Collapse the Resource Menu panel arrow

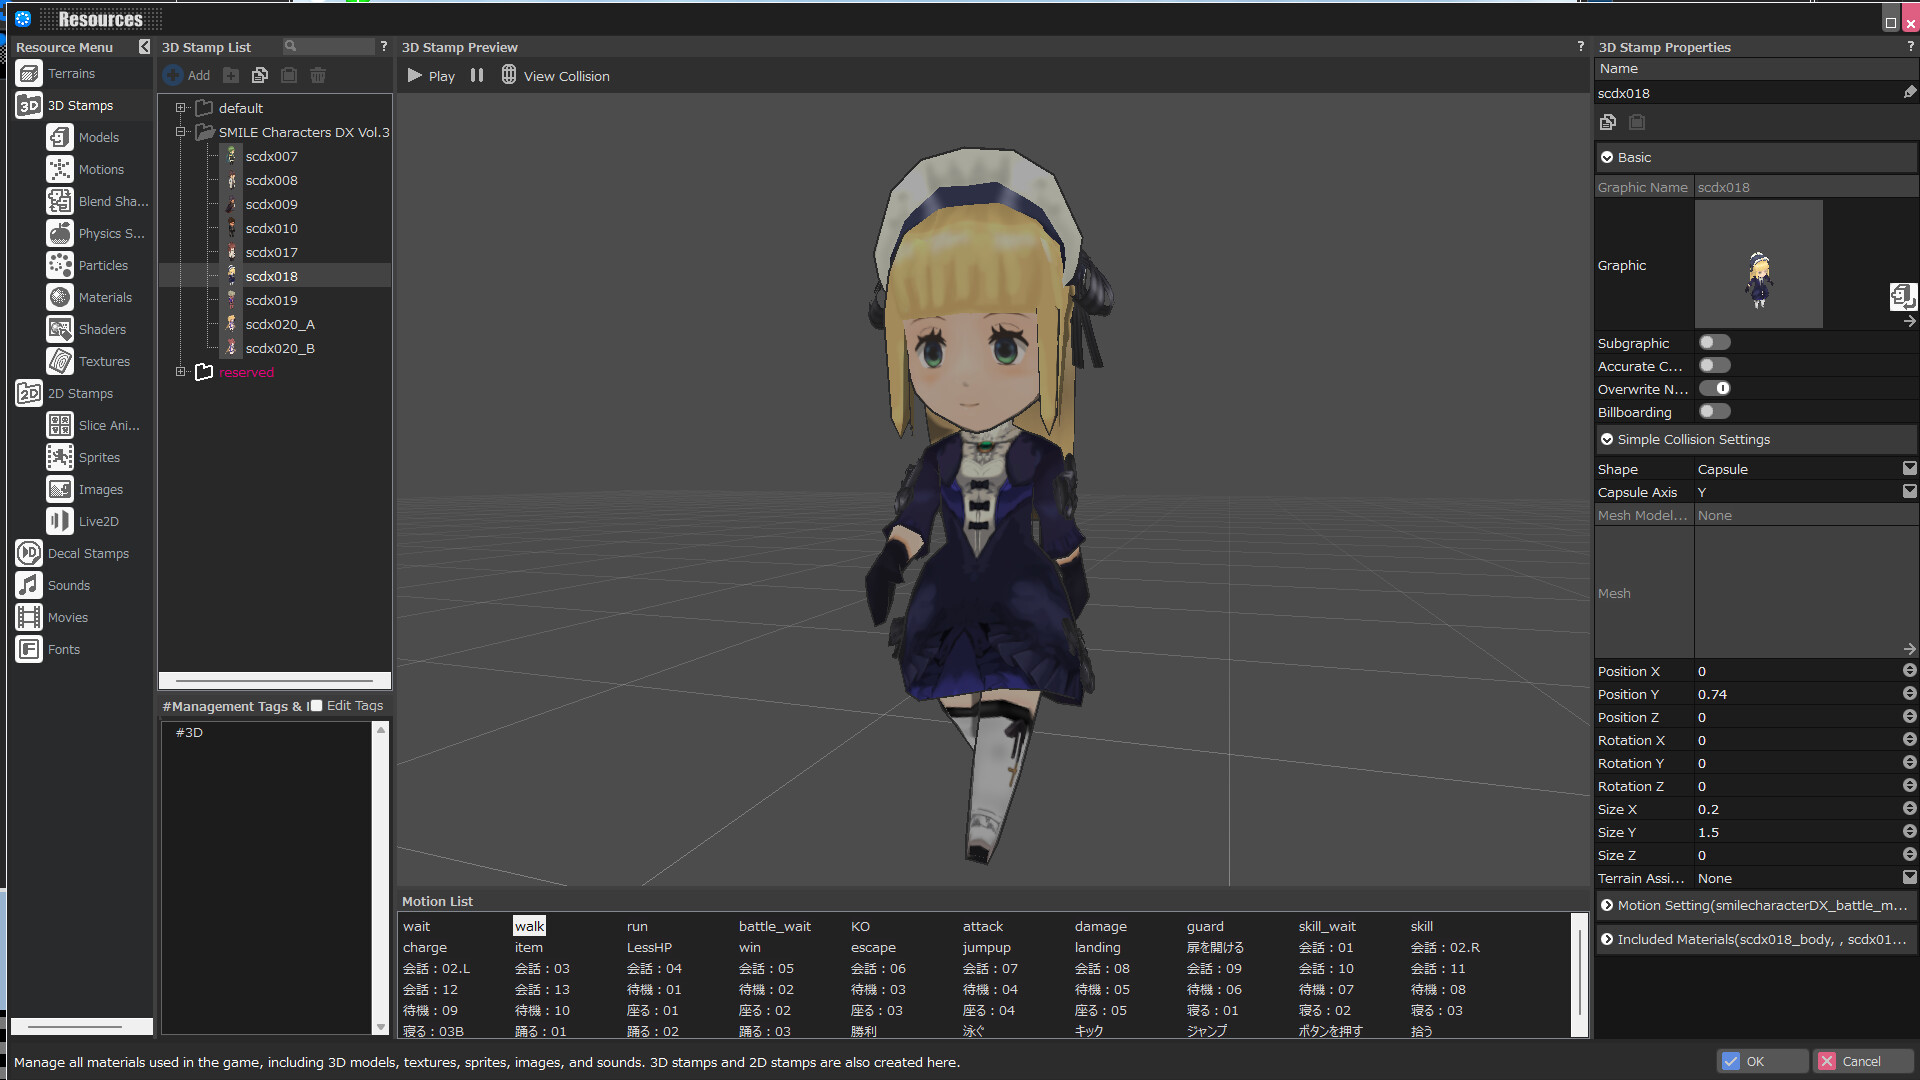[x=144, y=46]
